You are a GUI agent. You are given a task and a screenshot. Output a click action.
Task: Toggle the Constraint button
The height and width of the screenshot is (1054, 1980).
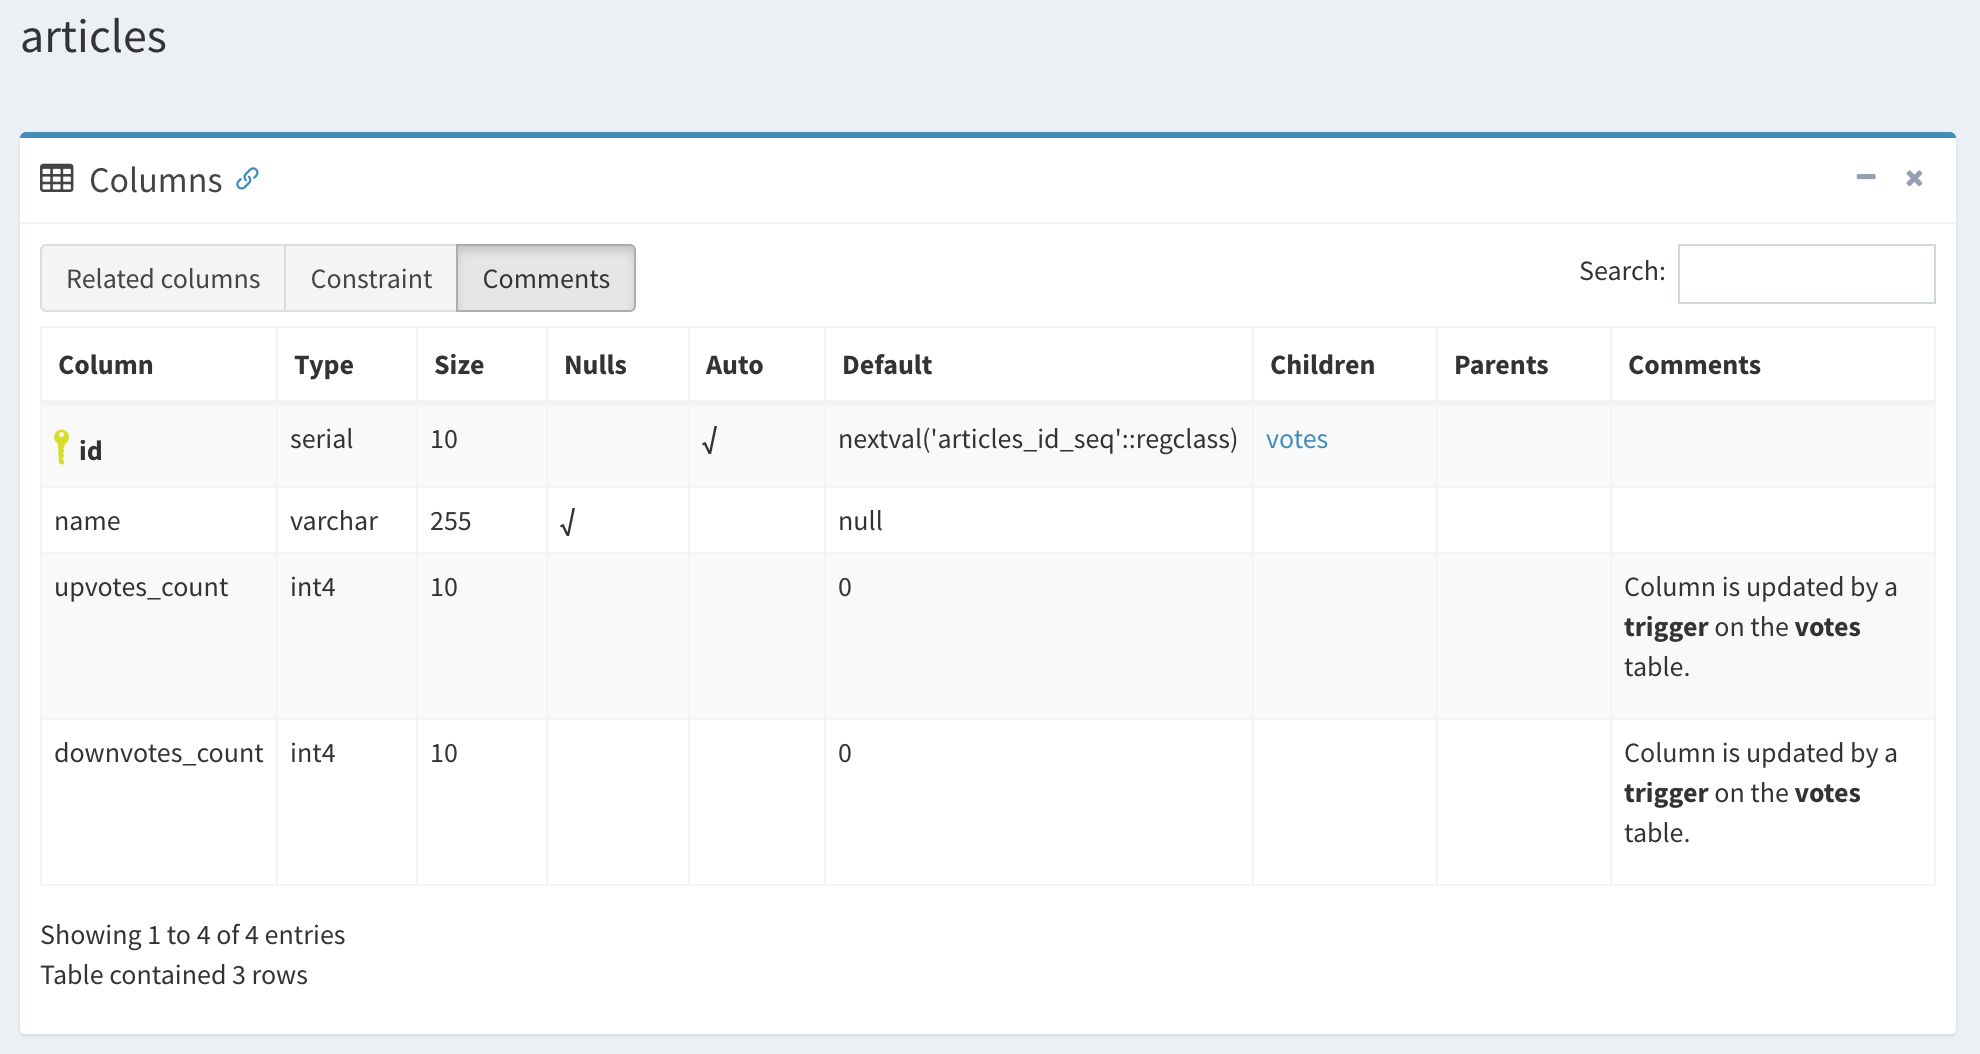tap(371, 278)
